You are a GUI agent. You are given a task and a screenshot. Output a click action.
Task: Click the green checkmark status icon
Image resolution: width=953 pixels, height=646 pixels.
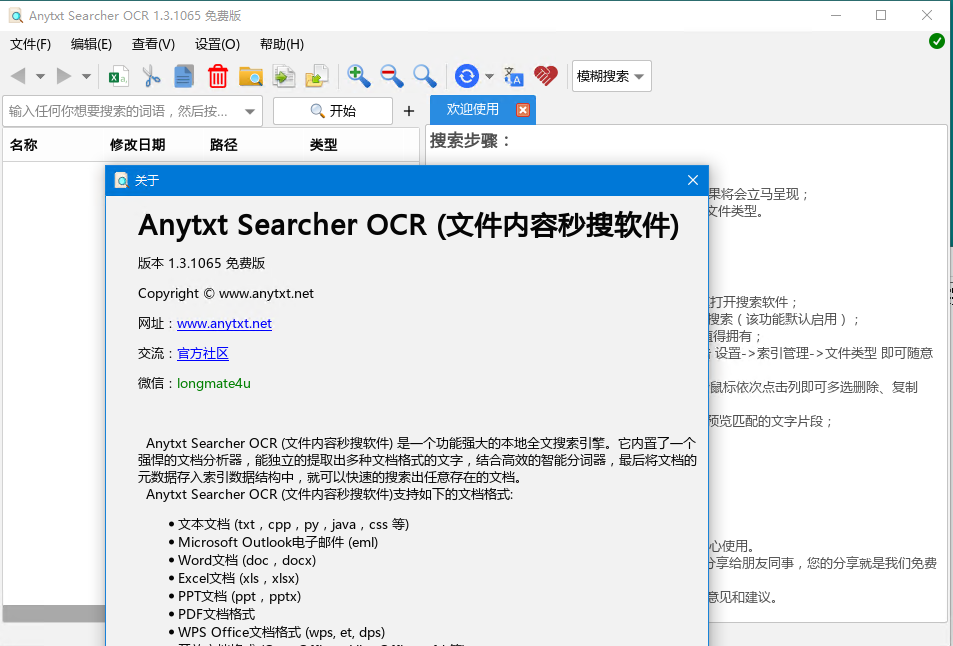937,41
